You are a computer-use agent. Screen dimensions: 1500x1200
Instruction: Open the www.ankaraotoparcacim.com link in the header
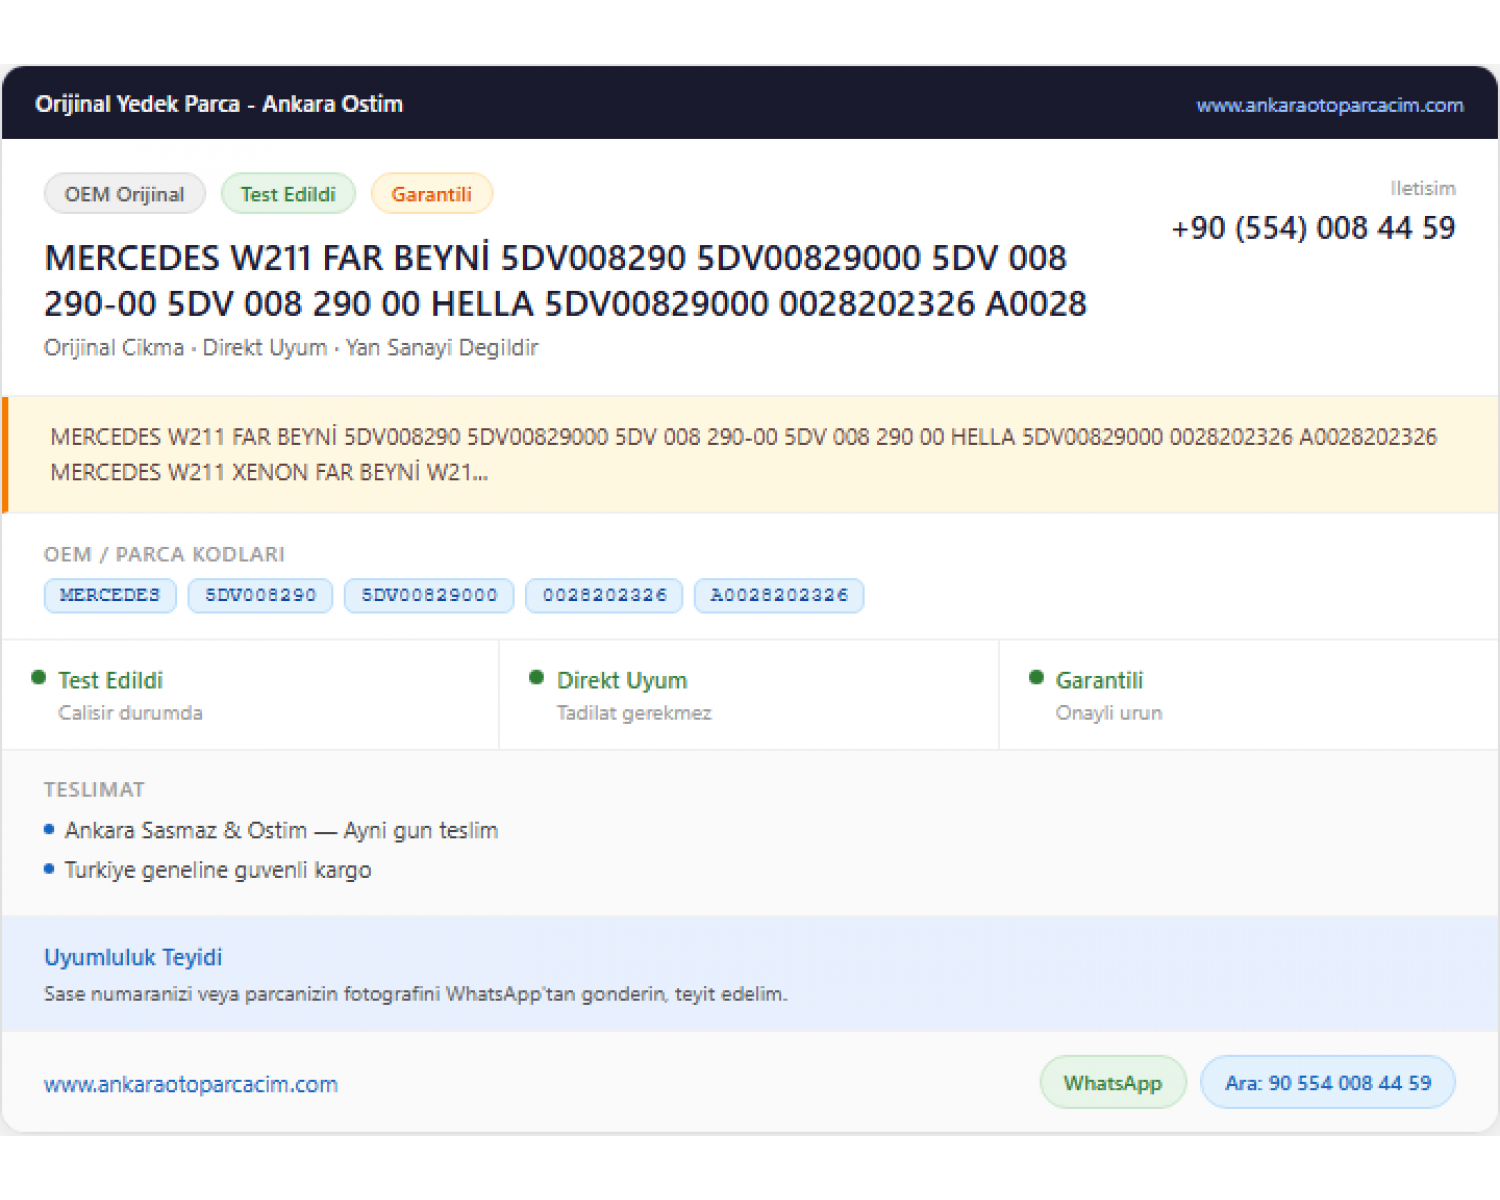pos(1330,105)
